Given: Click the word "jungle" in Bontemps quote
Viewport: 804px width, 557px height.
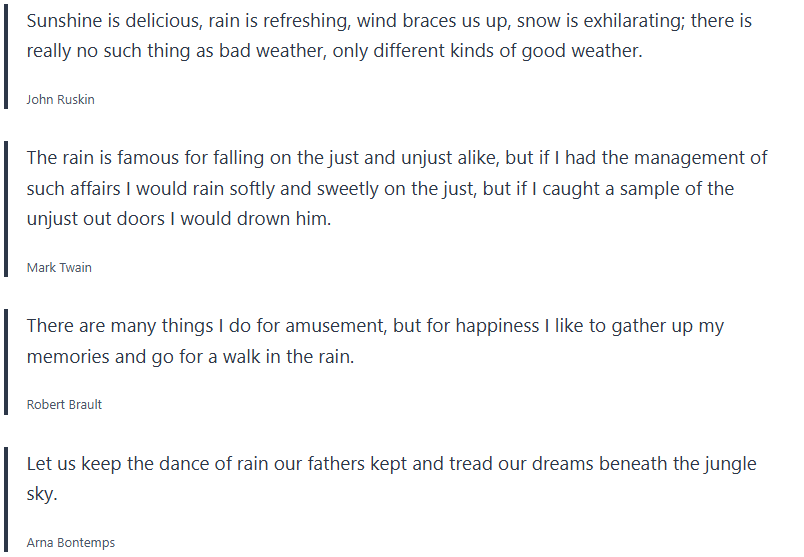Looking at the screenshot, I should 728,464.
